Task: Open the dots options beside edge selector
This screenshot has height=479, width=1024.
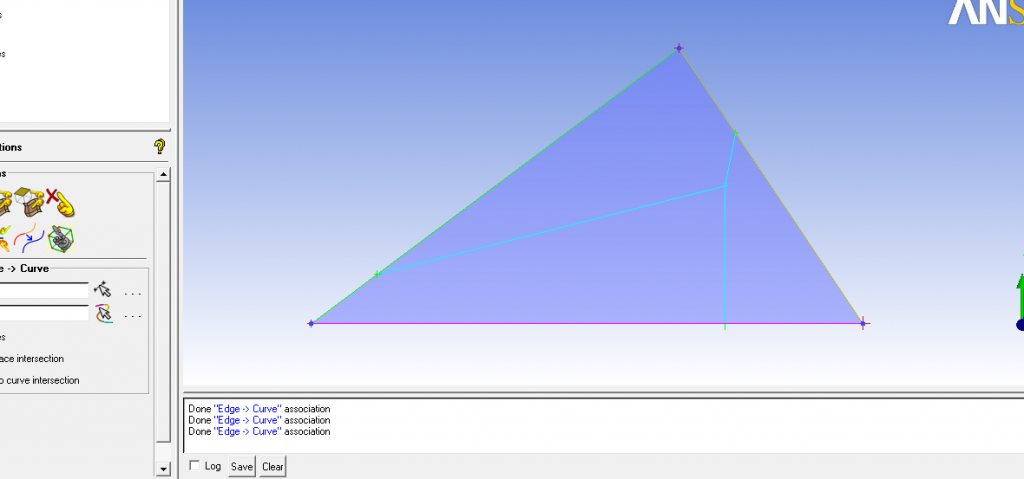Action: point(133,294)
